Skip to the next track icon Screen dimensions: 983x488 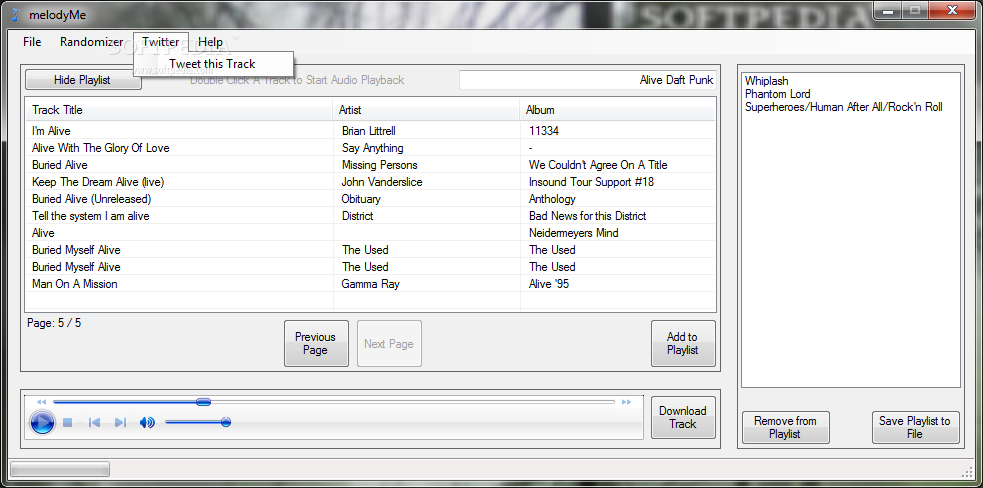(120, 423)
